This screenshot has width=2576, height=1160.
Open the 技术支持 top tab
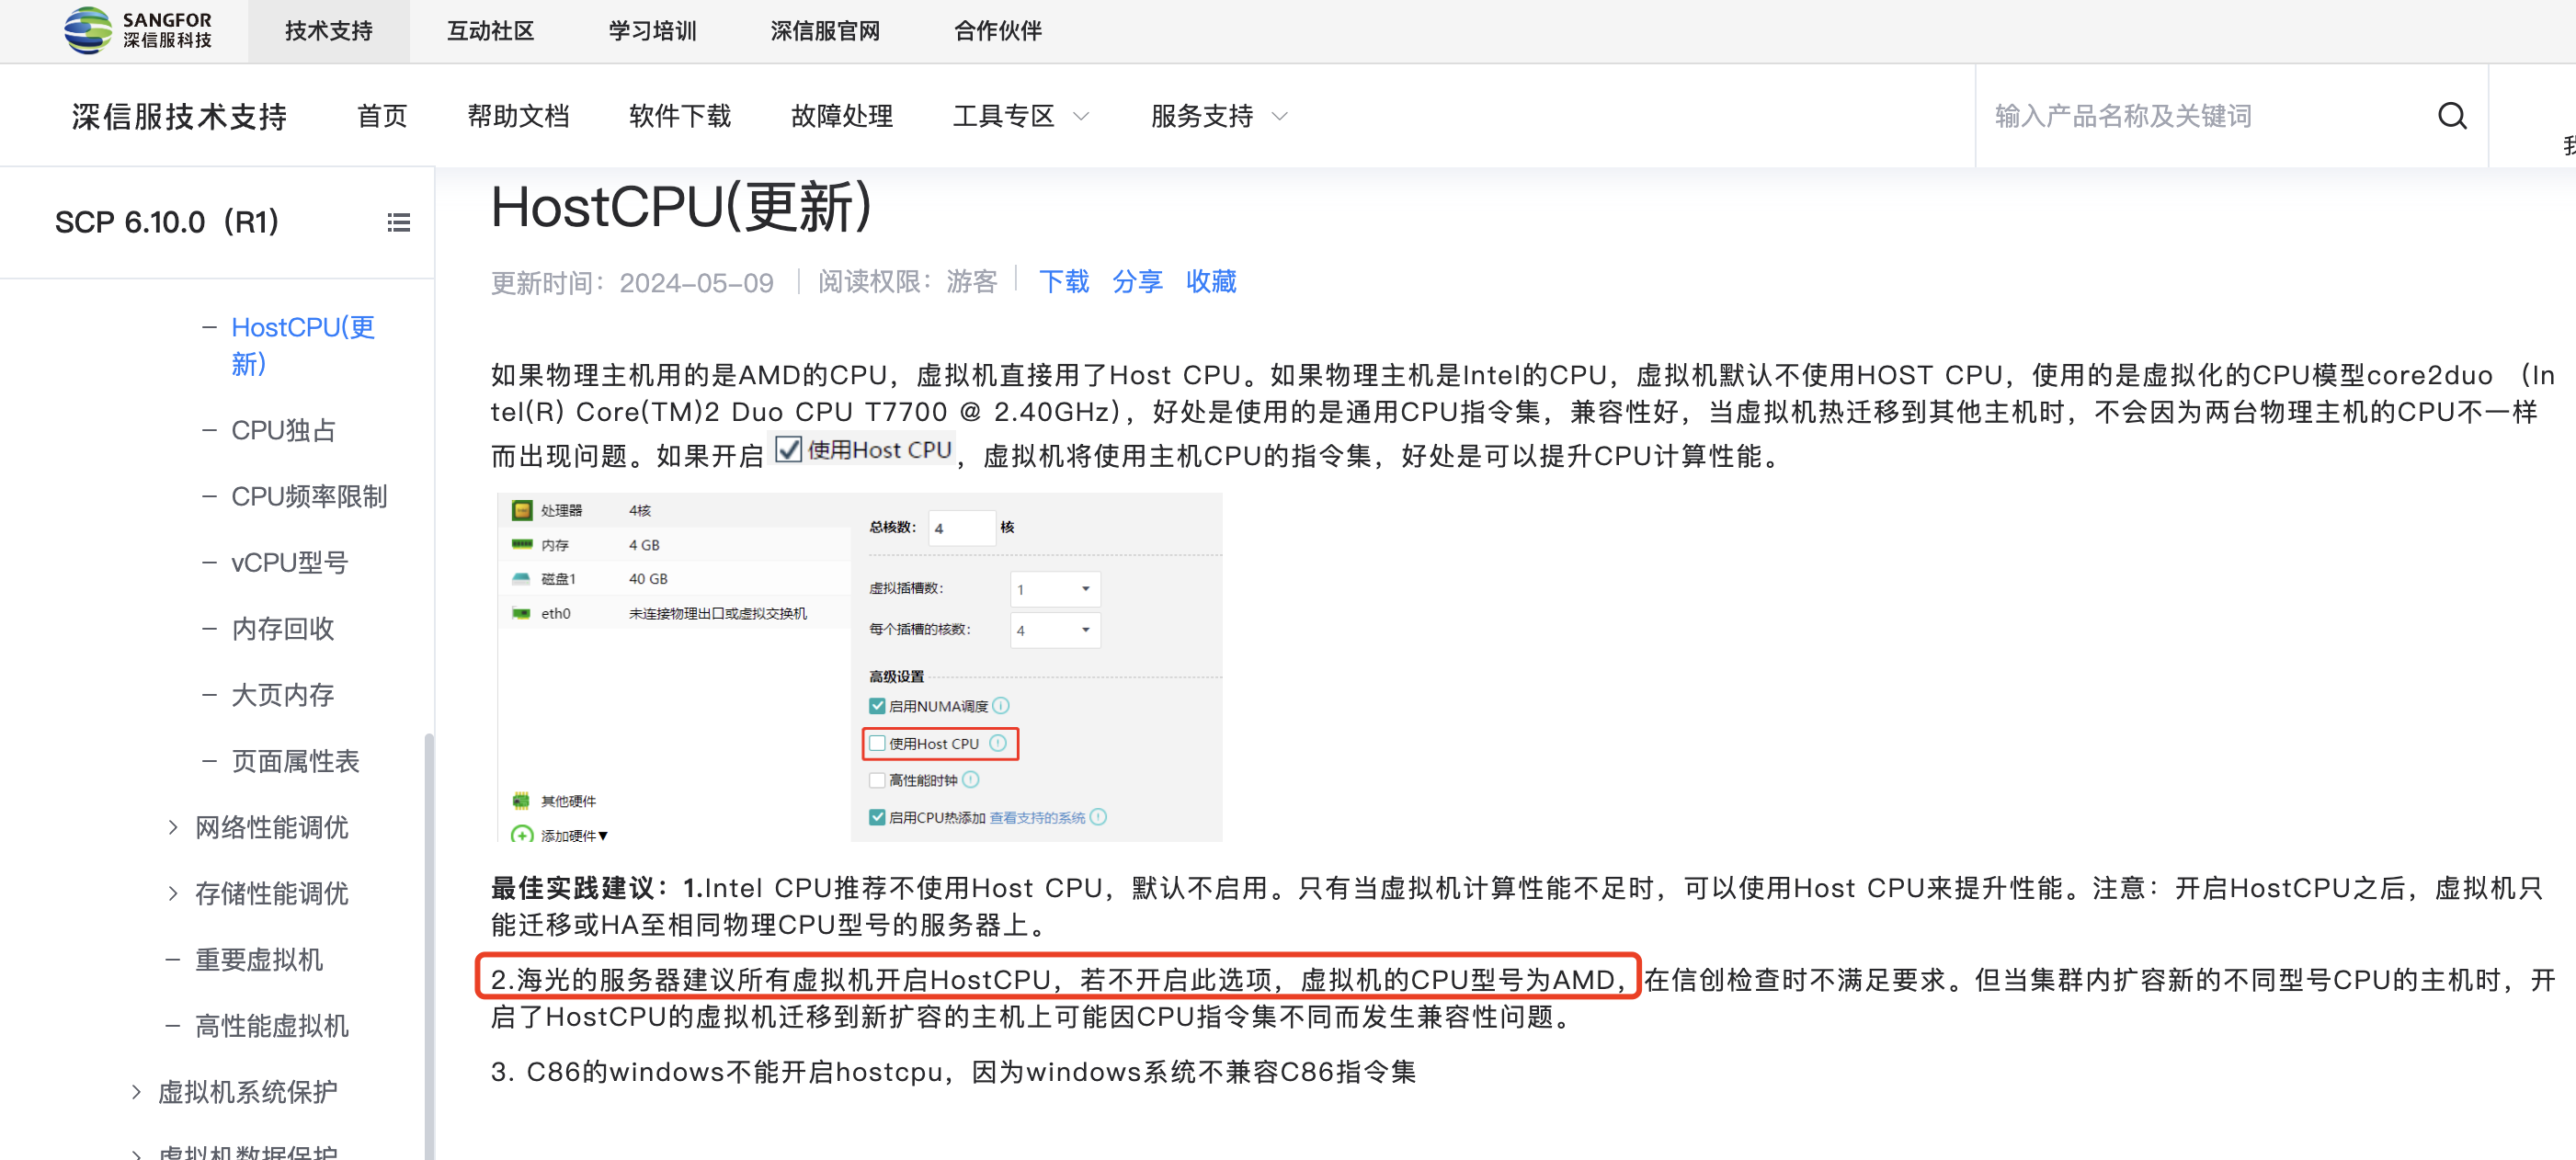pos(328,31)
